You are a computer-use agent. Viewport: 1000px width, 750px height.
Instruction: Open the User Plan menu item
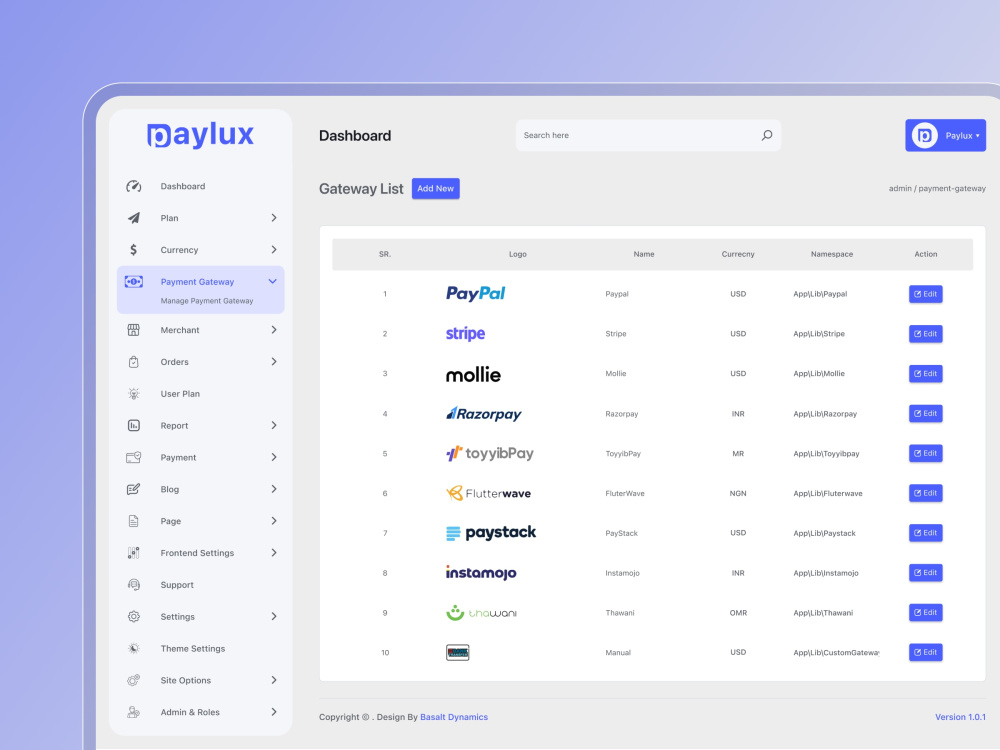(200, 393)
